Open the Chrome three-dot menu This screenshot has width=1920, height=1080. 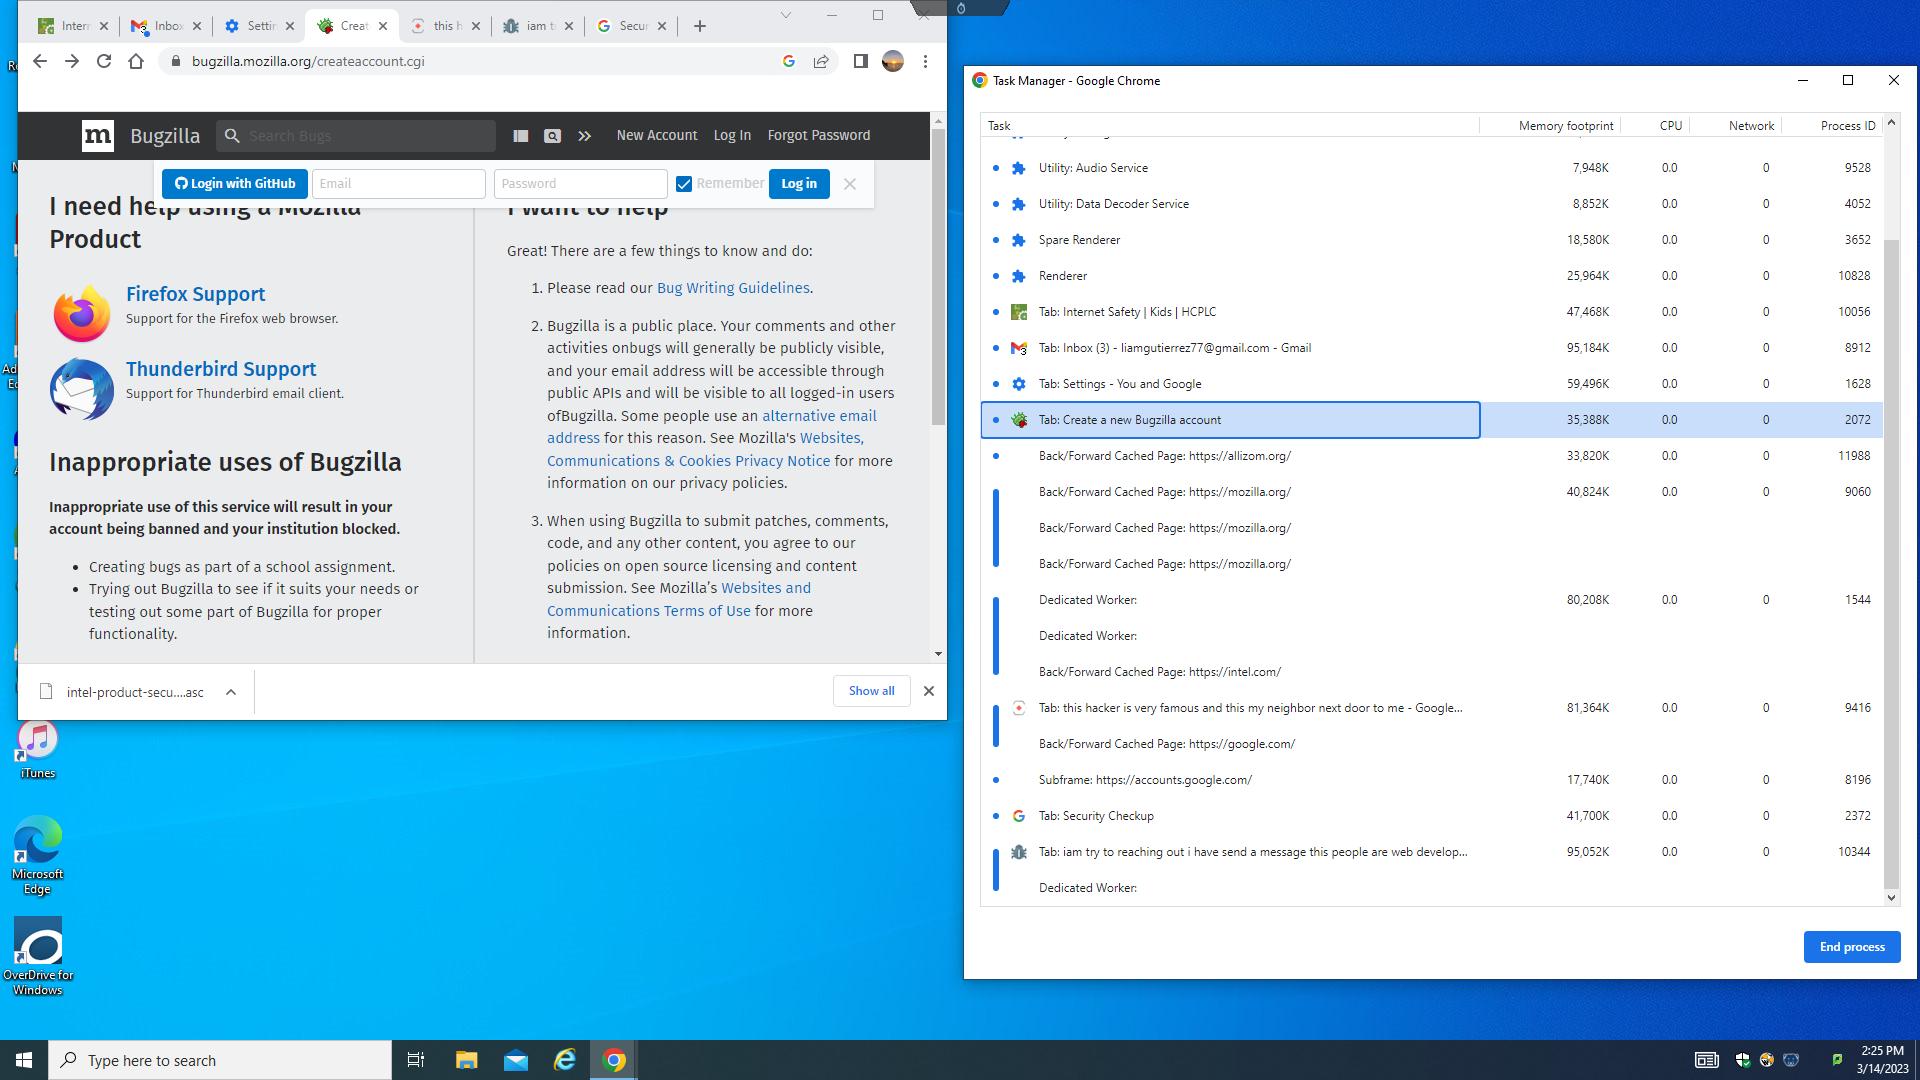click(x=923, y=61)
